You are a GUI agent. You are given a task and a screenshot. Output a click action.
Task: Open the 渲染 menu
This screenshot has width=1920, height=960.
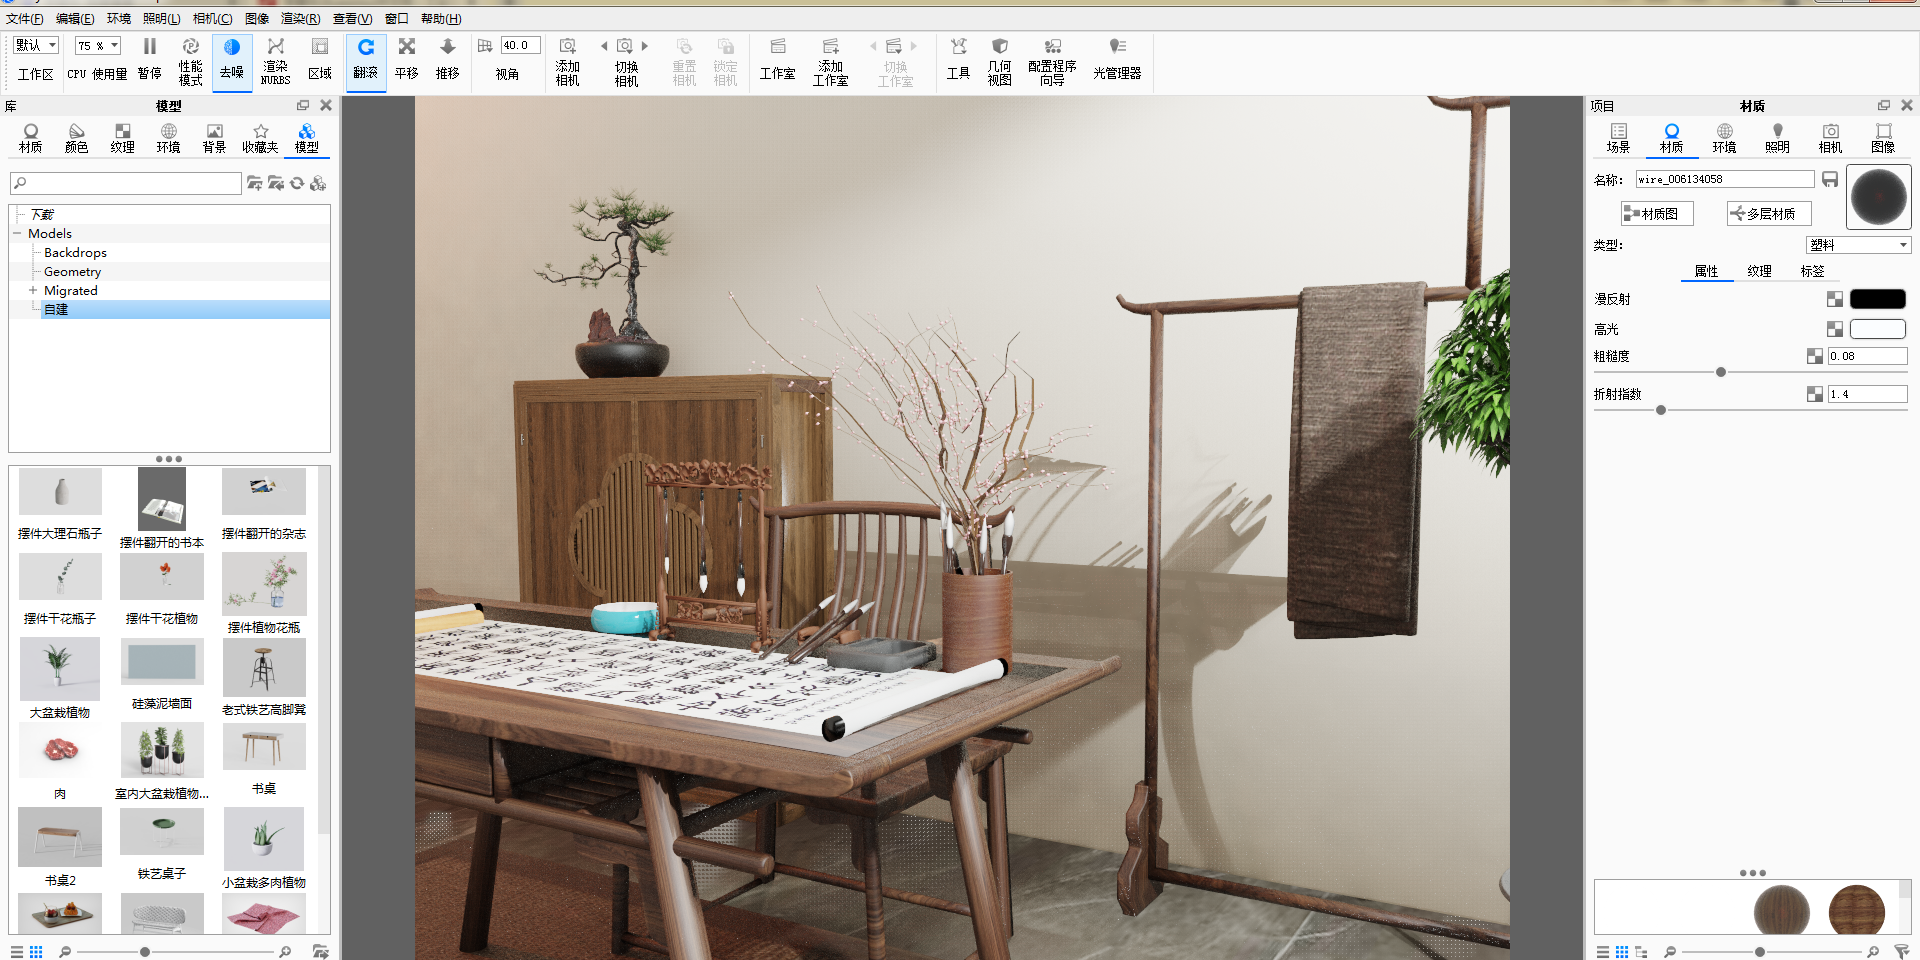click(300, 18)
